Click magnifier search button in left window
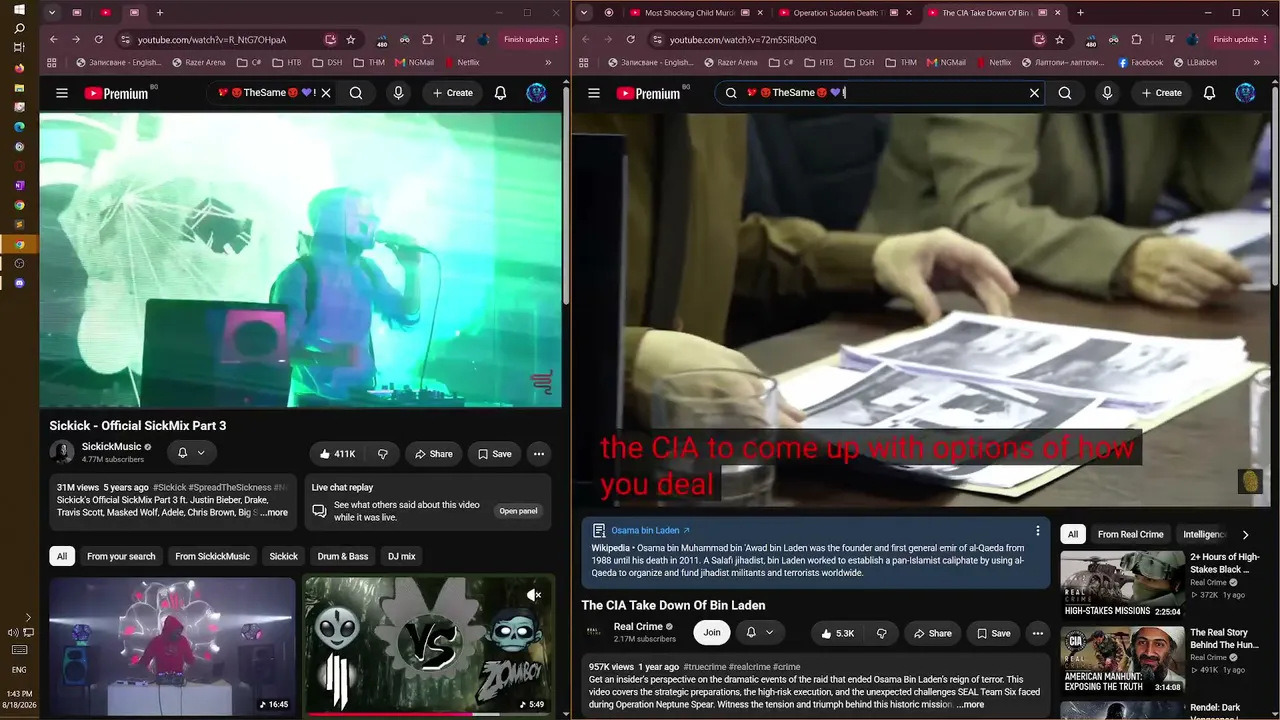 point(356,93)
